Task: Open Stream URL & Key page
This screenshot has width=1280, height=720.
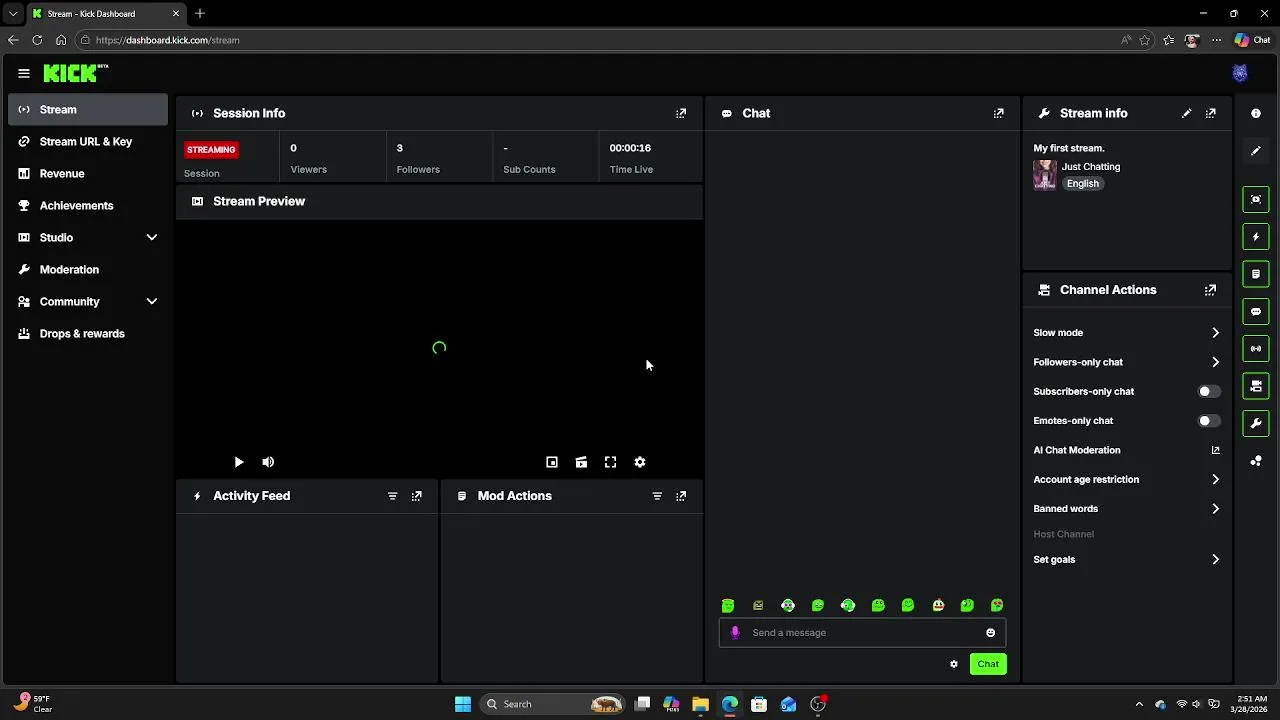Action: click(88, 142)
